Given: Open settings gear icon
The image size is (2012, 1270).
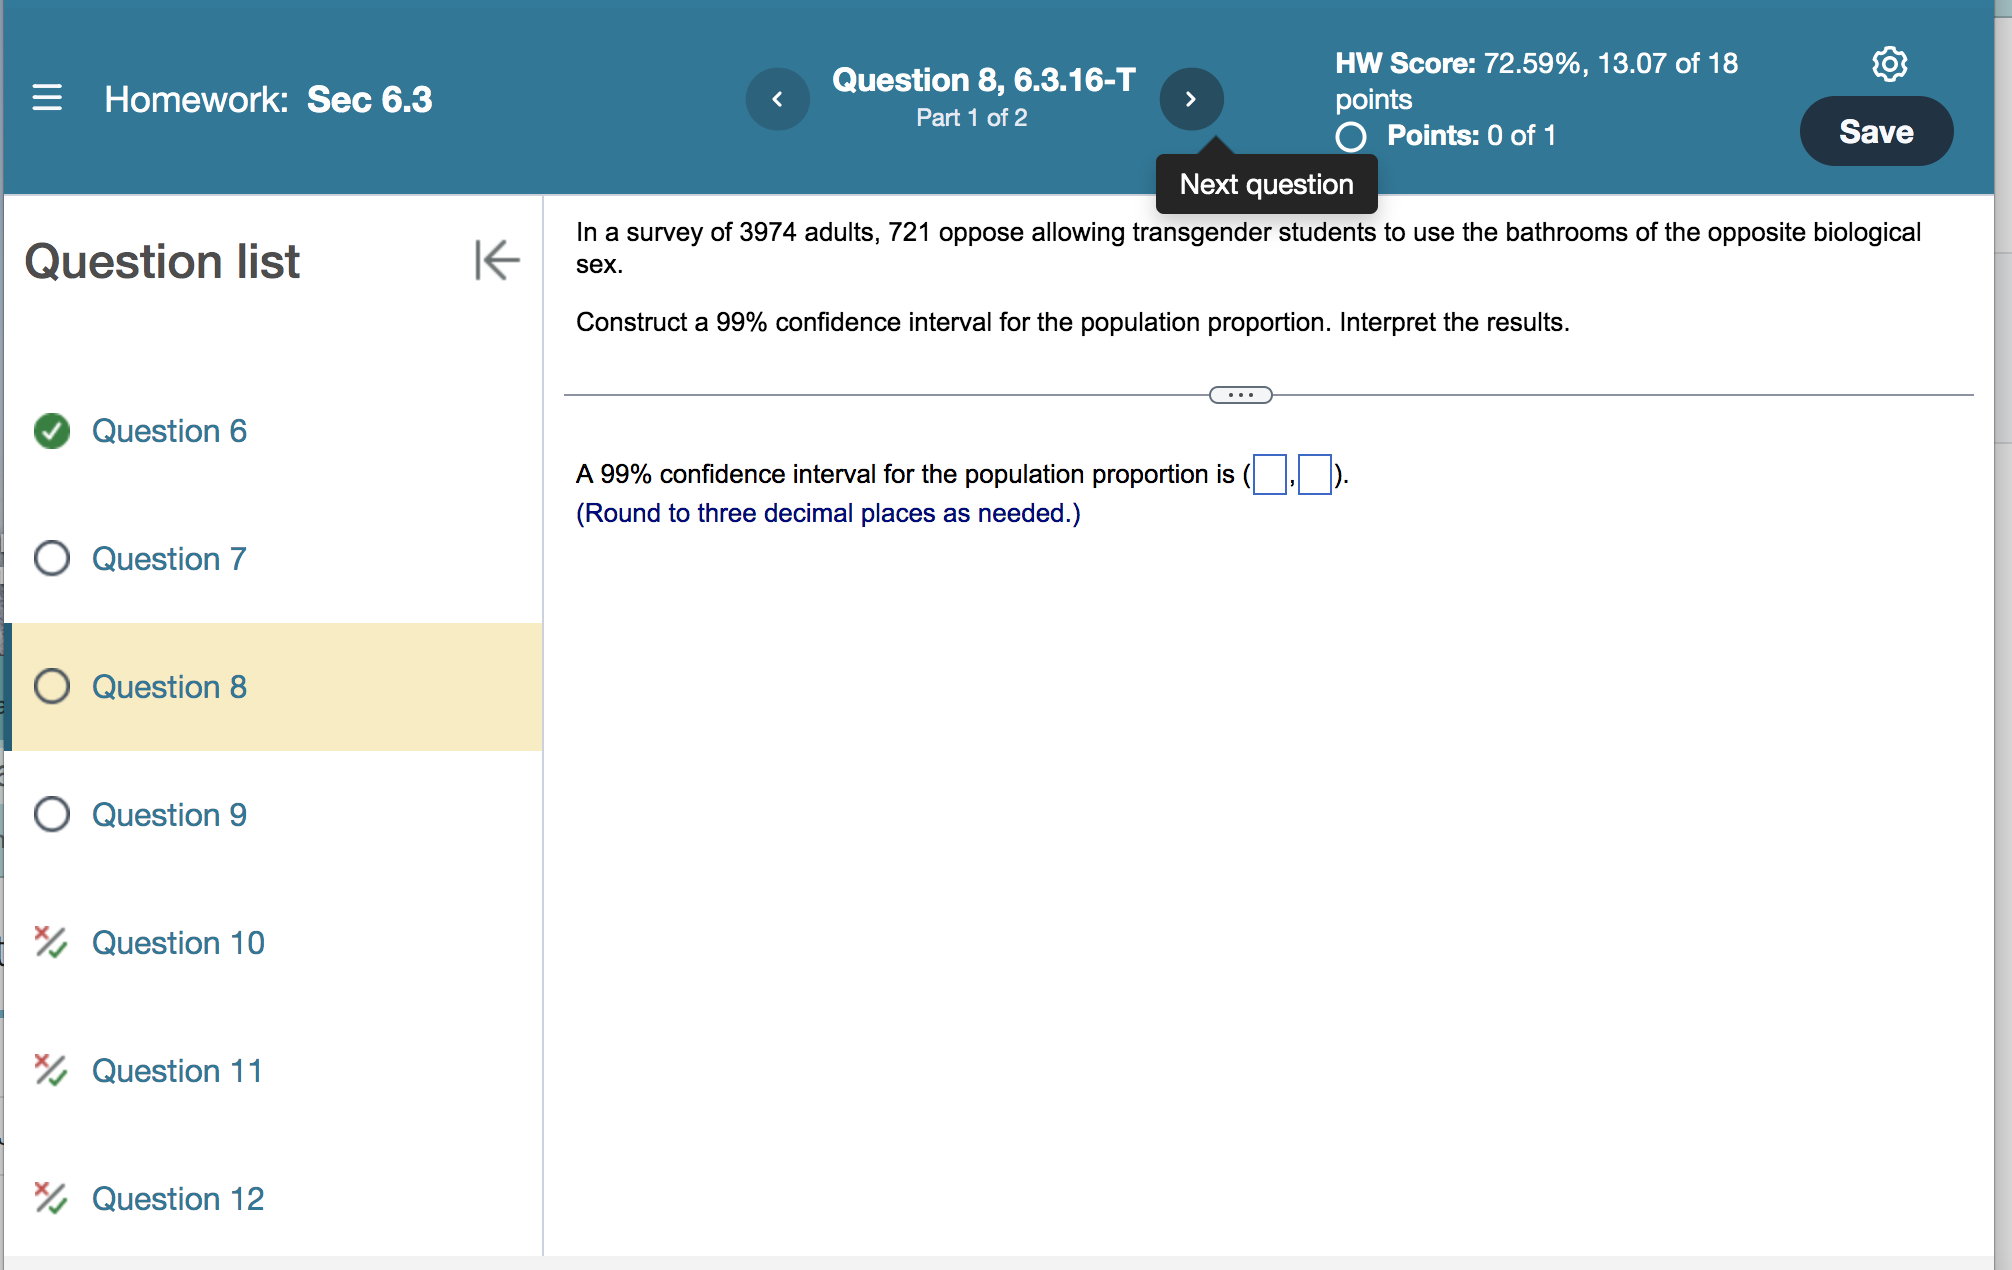Looking at the screenshot, I should coord(1889,63).
